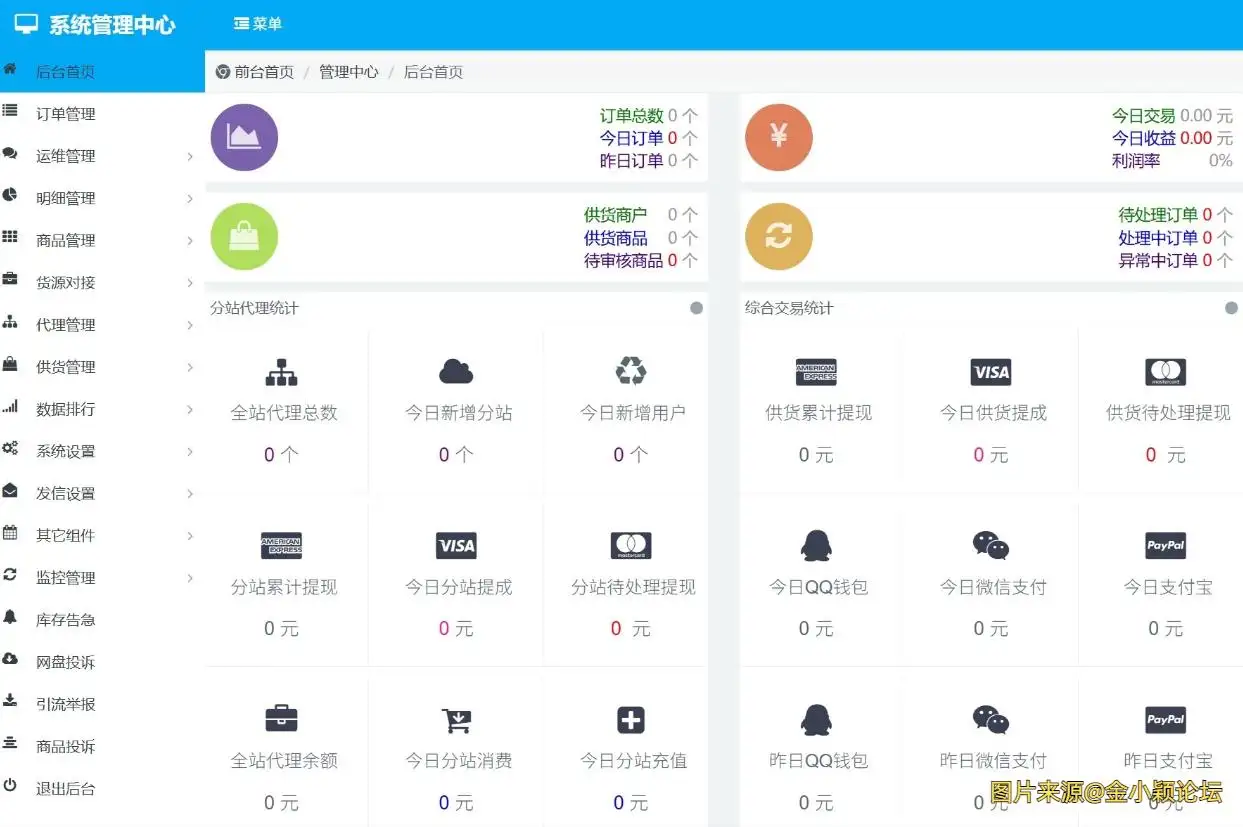Click the orange yen currency icon

(779, 137)
